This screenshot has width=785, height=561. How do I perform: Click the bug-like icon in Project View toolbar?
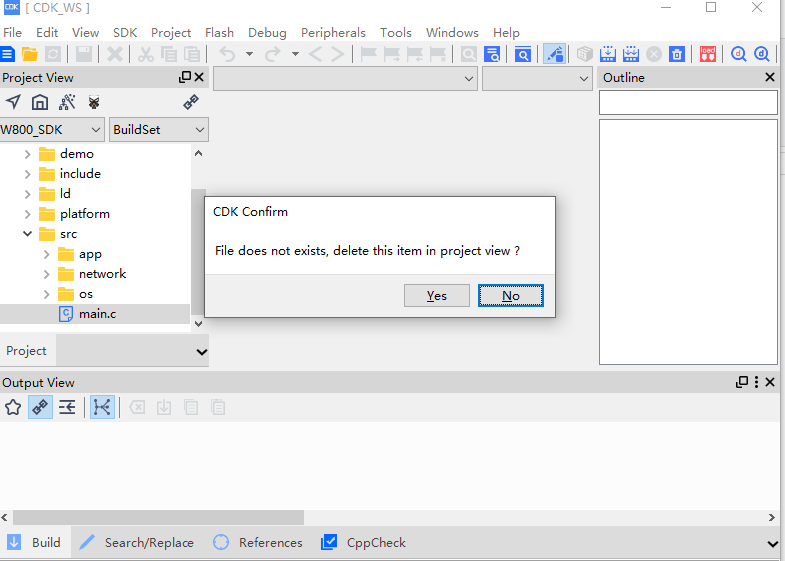pyautogui.click(x=94, y=102)
